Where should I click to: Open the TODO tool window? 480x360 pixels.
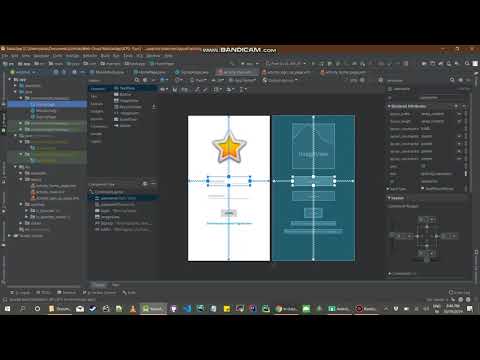43,293
